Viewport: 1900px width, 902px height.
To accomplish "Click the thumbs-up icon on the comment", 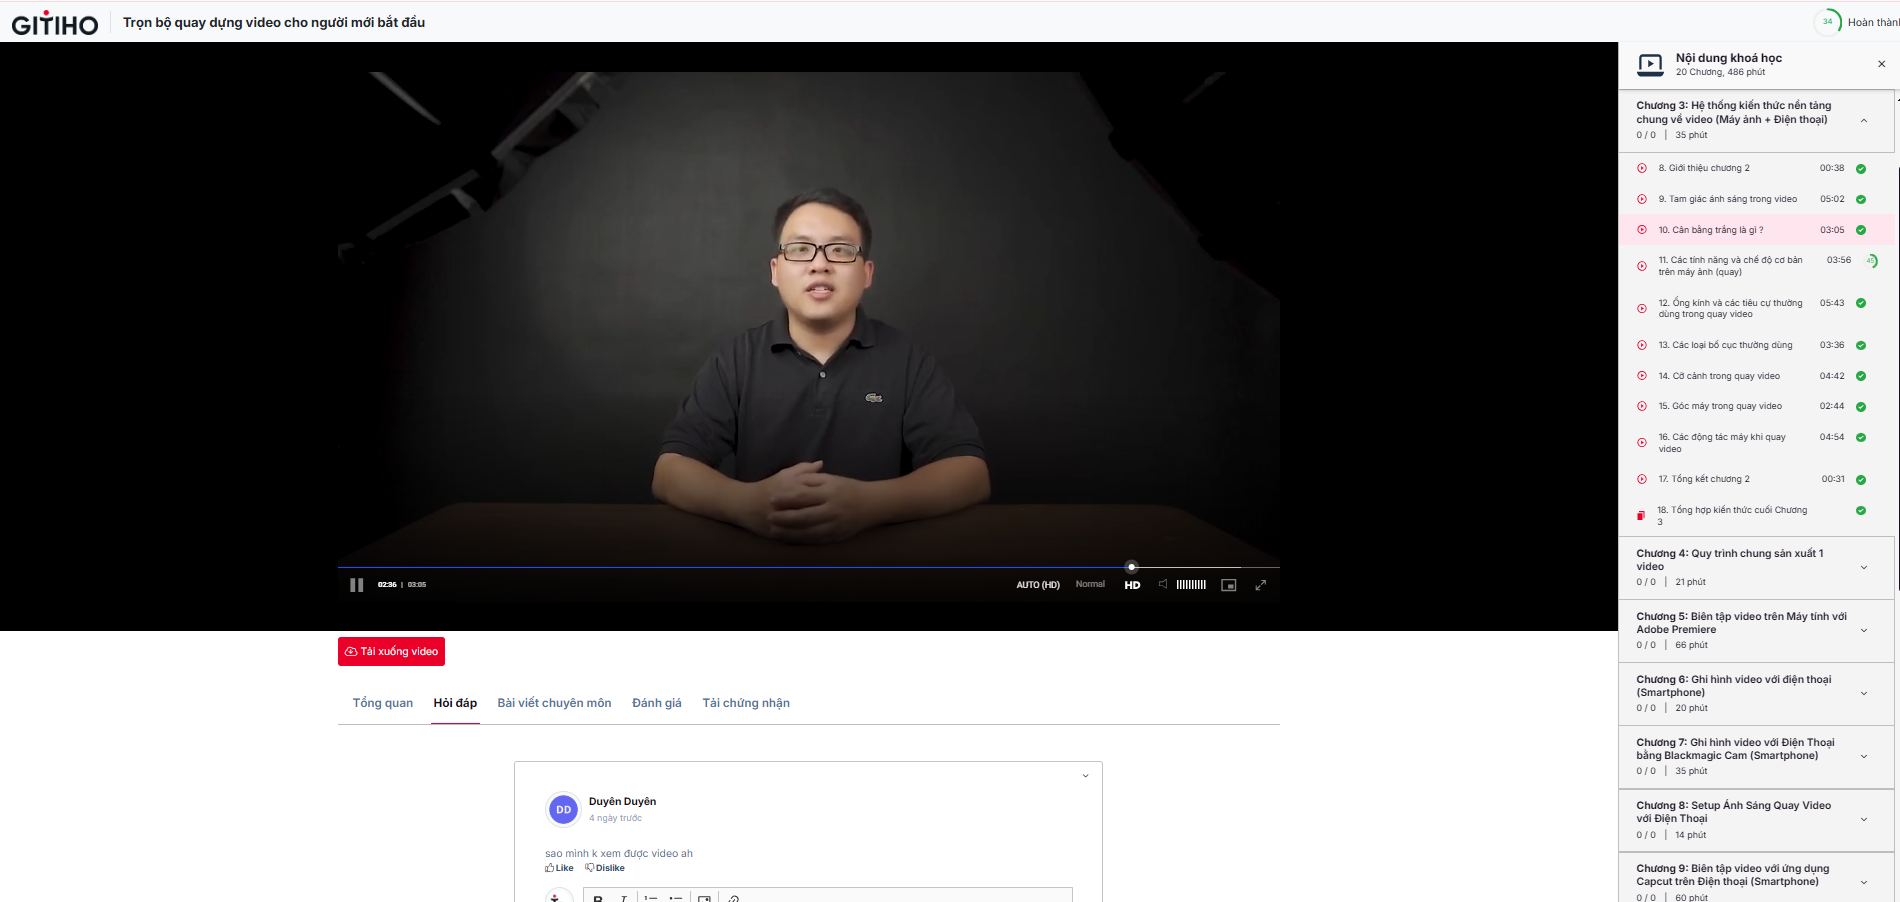I will click(x=550, y=868).
